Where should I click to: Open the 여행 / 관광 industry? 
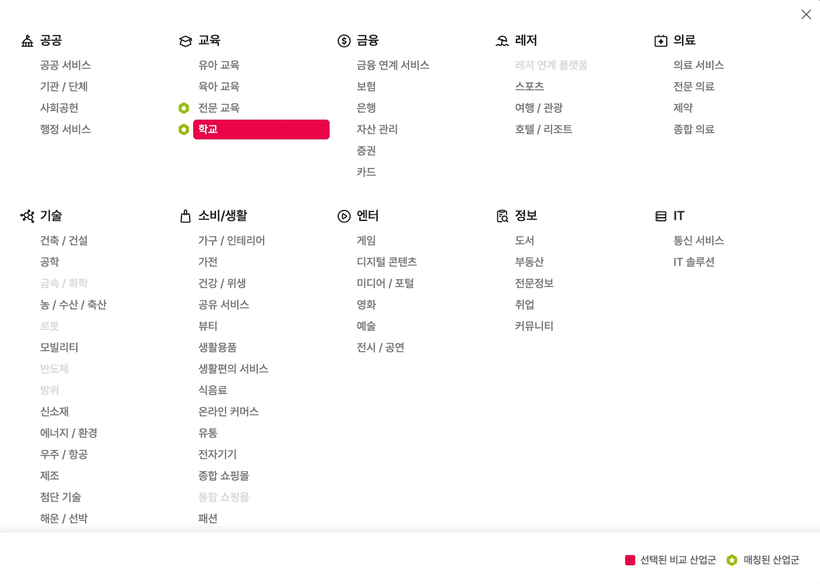pos(538,108)
